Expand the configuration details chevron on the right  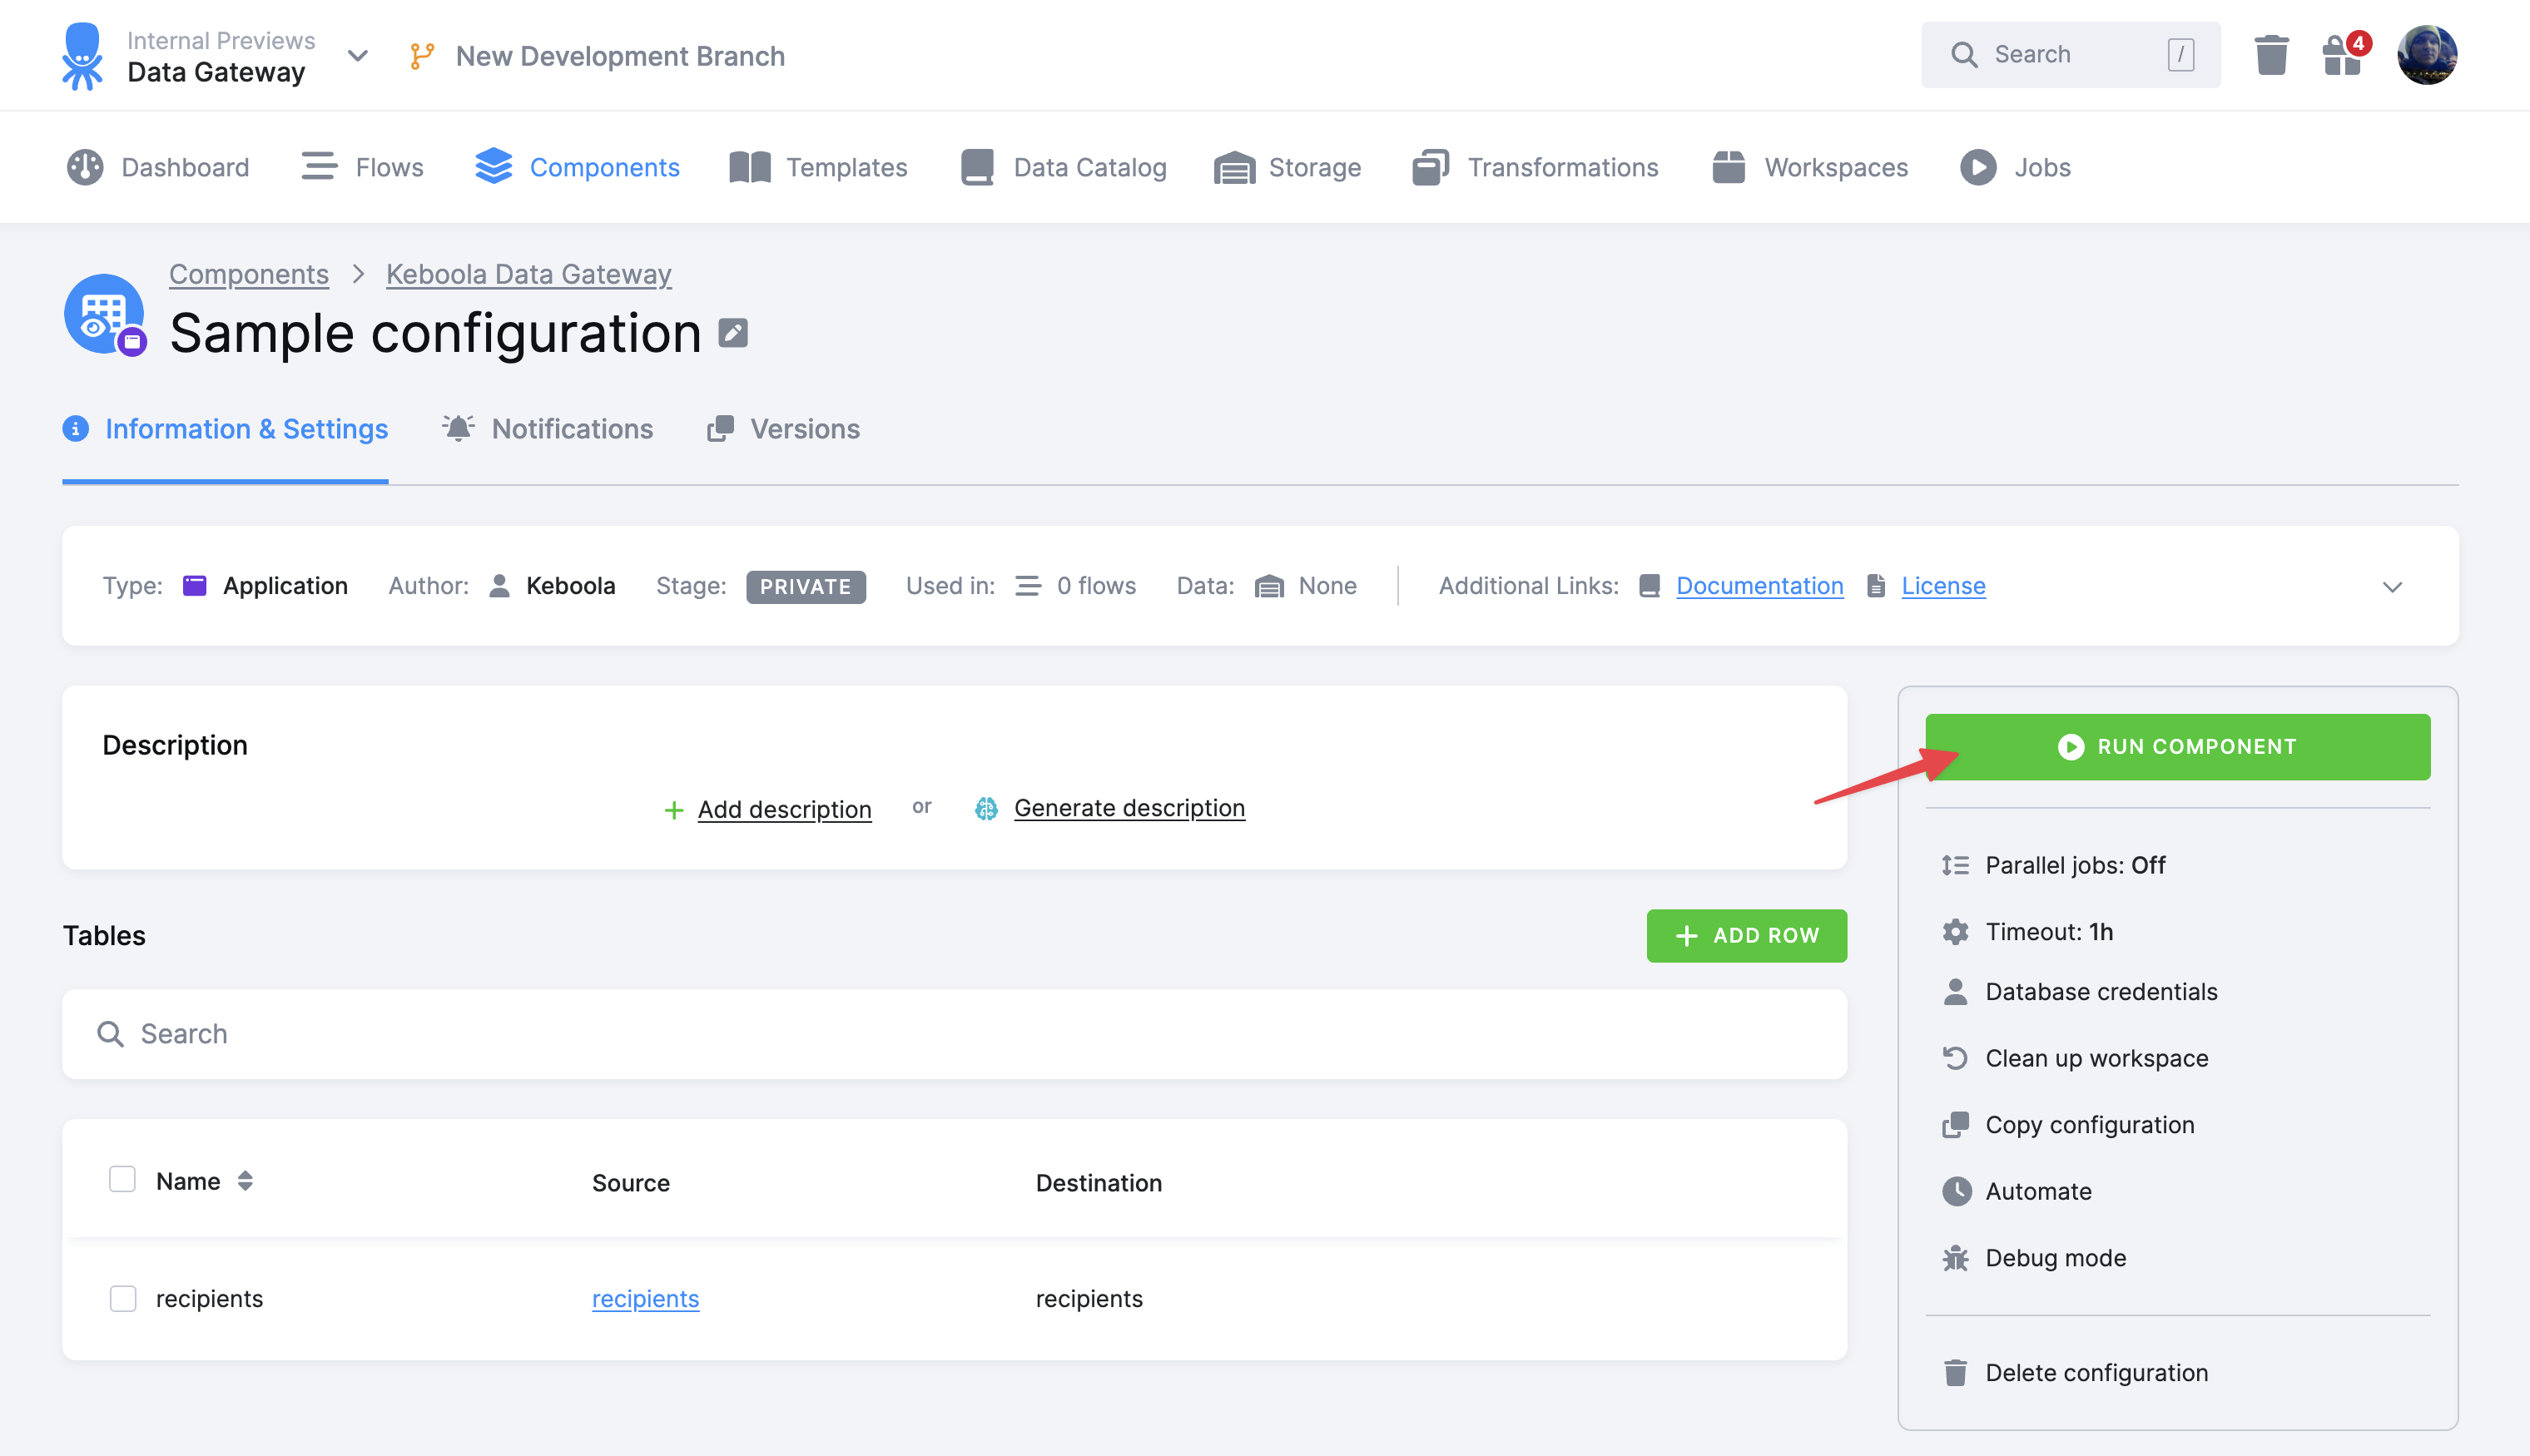[2392, 586]
